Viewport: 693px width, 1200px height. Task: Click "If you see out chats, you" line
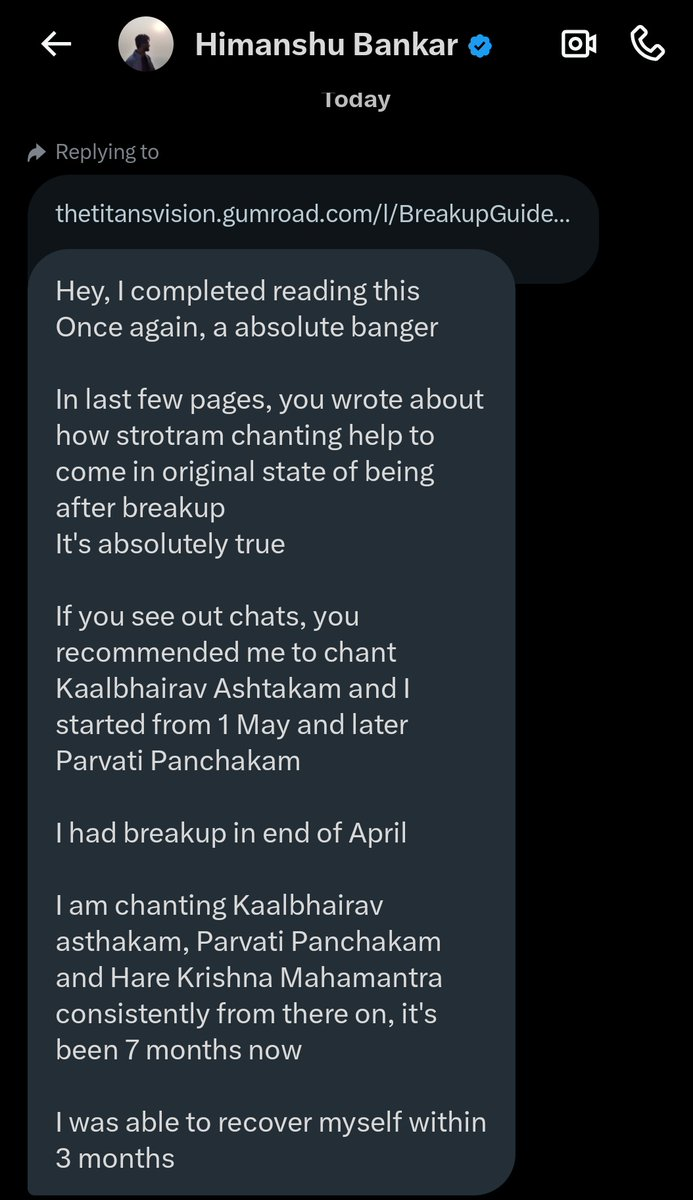pyautogui.click(x=207, y=616)
